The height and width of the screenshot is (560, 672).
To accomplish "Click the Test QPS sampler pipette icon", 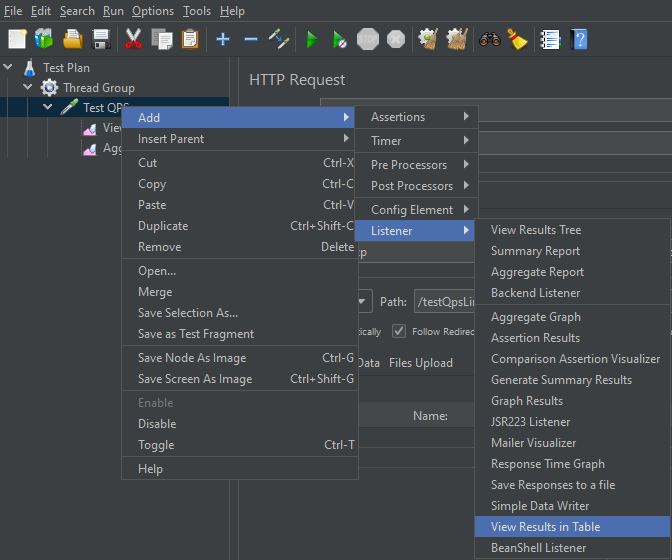I will pyautogui.click(x=69, y=107).
